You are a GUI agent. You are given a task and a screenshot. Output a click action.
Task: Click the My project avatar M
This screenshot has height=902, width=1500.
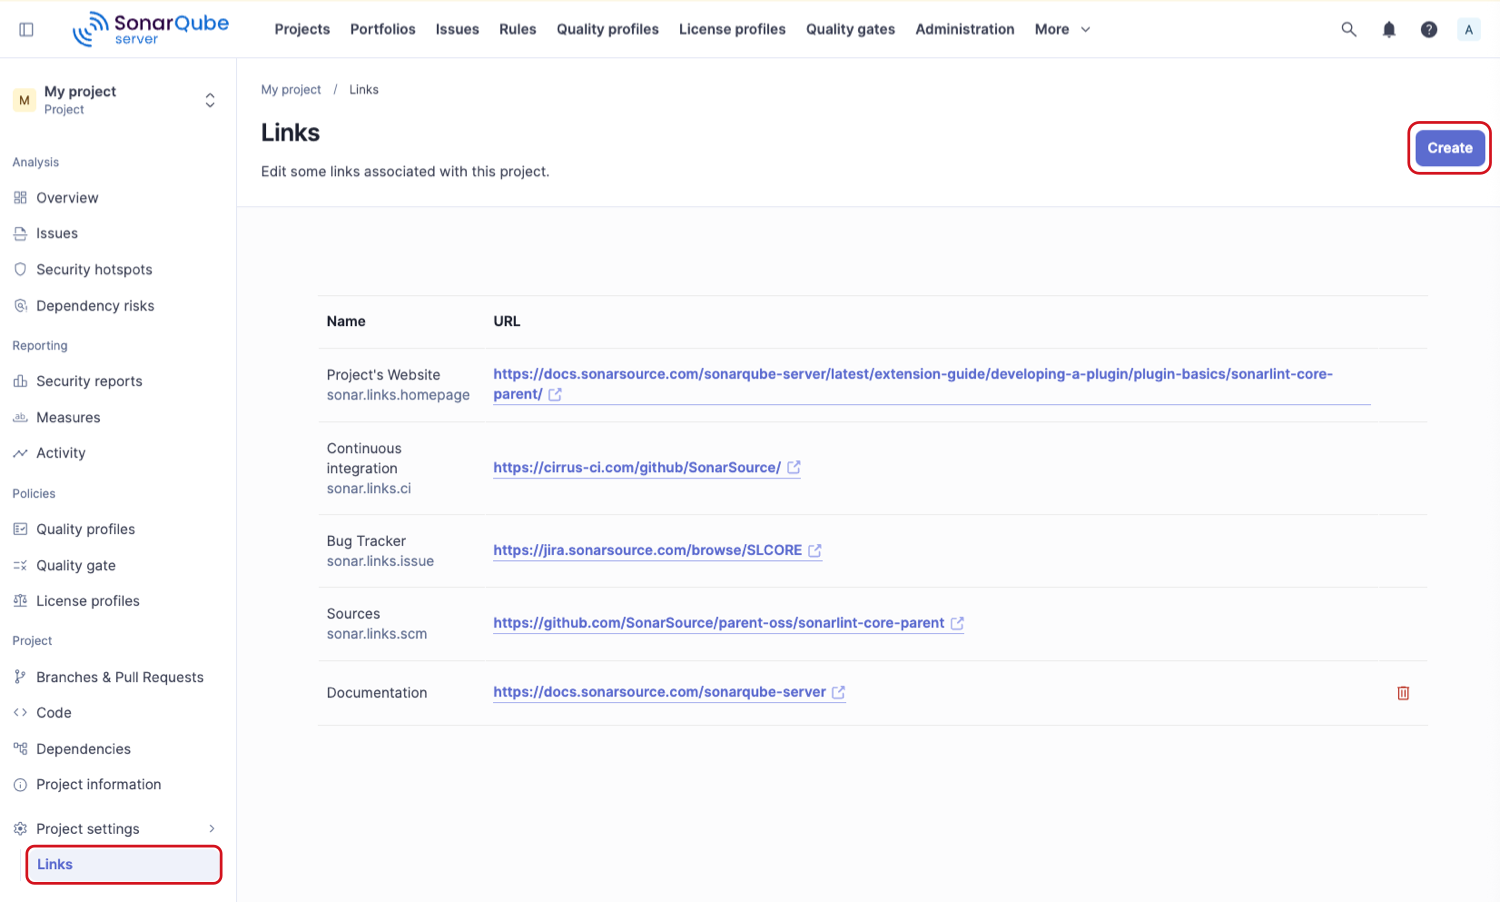click(24, 100)
